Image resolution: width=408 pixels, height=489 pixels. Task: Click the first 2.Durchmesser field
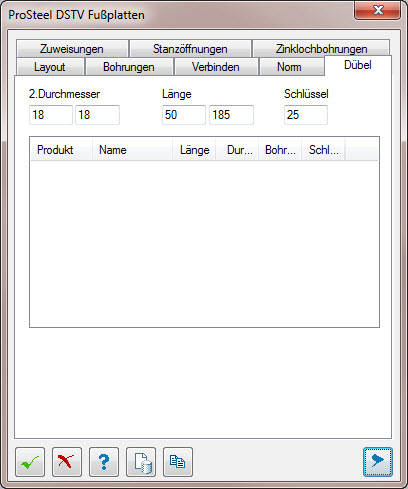point(51,115)
